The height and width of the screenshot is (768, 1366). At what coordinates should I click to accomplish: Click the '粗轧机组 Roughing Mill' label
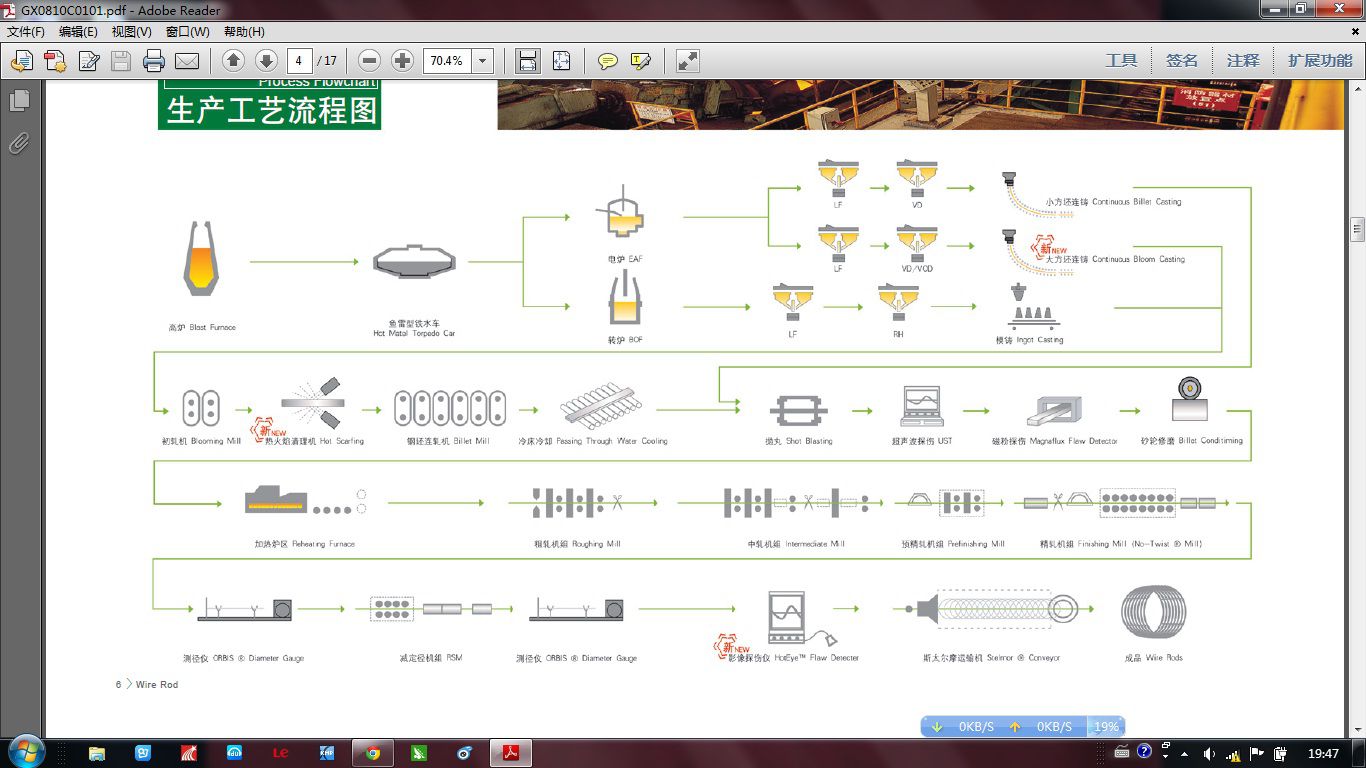click(x=577, y=544)
